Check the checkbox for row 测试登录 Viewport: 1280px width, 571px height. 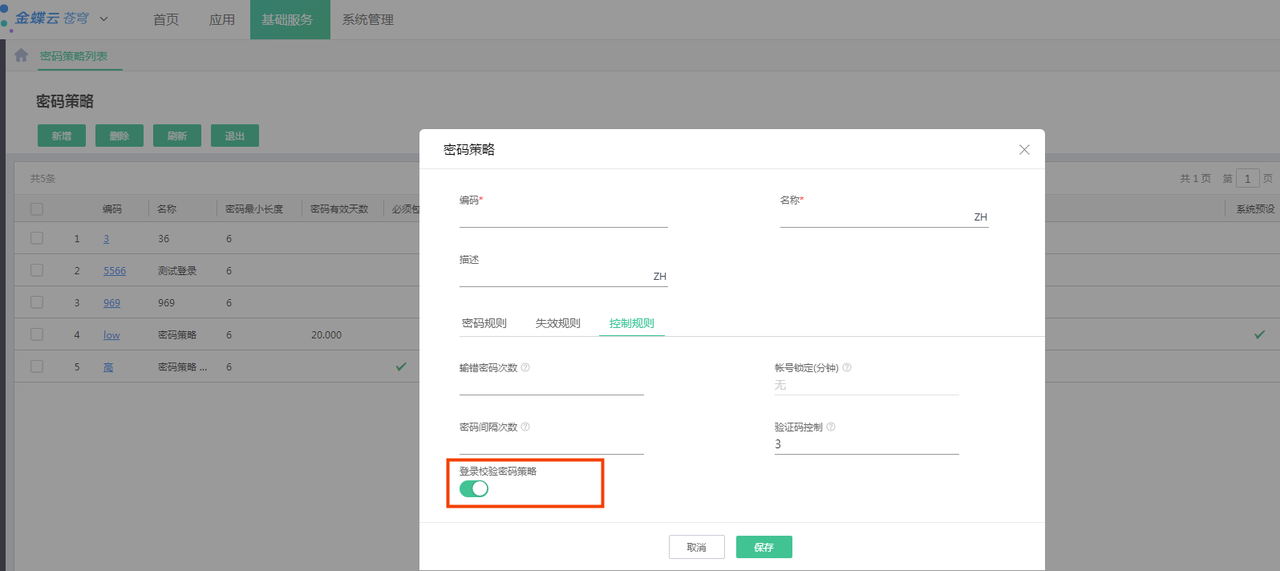coord(37,270)
